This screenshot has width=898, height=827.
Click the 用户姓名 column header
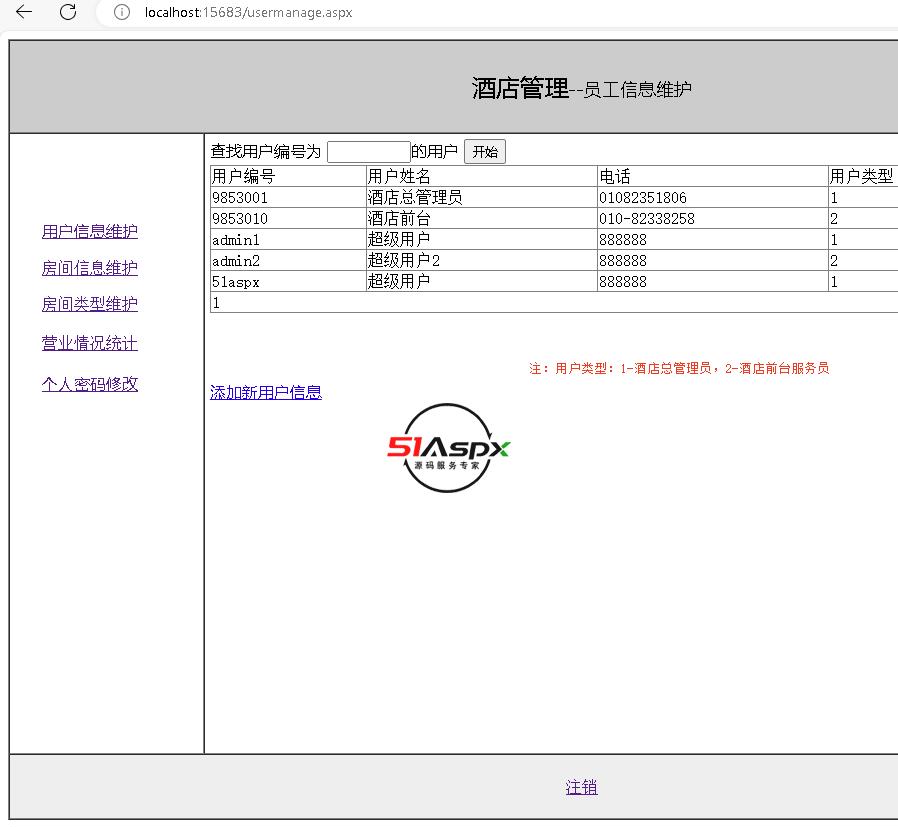(399, 177)
